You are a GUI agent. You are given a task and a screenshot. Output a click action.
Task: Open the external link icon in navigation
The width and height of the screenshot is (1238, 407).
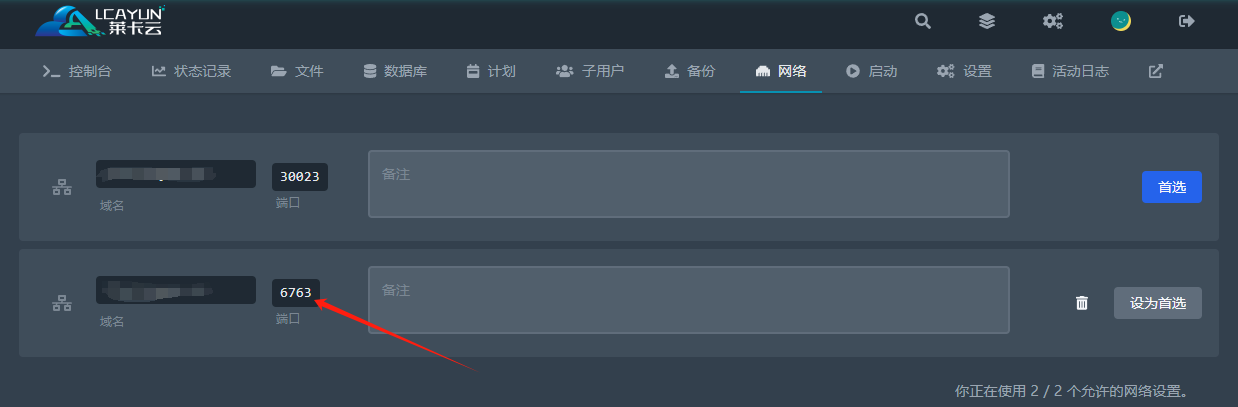1155,71
